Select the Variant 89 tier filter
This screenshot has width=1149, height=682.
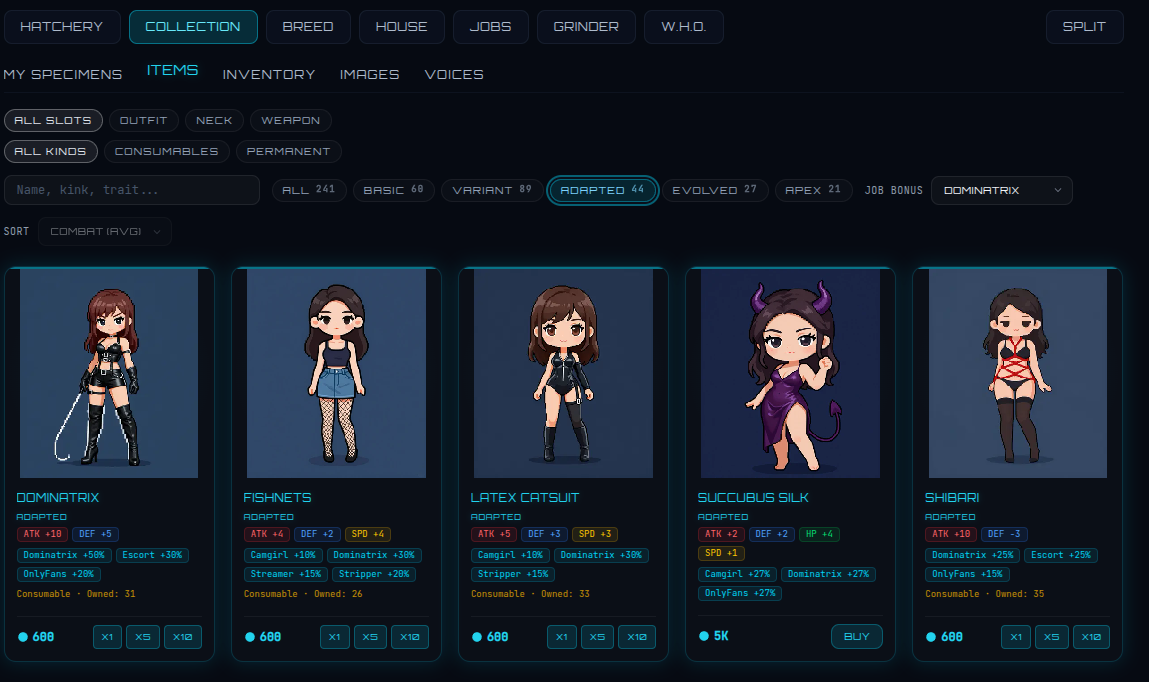(x=492, y=190)
